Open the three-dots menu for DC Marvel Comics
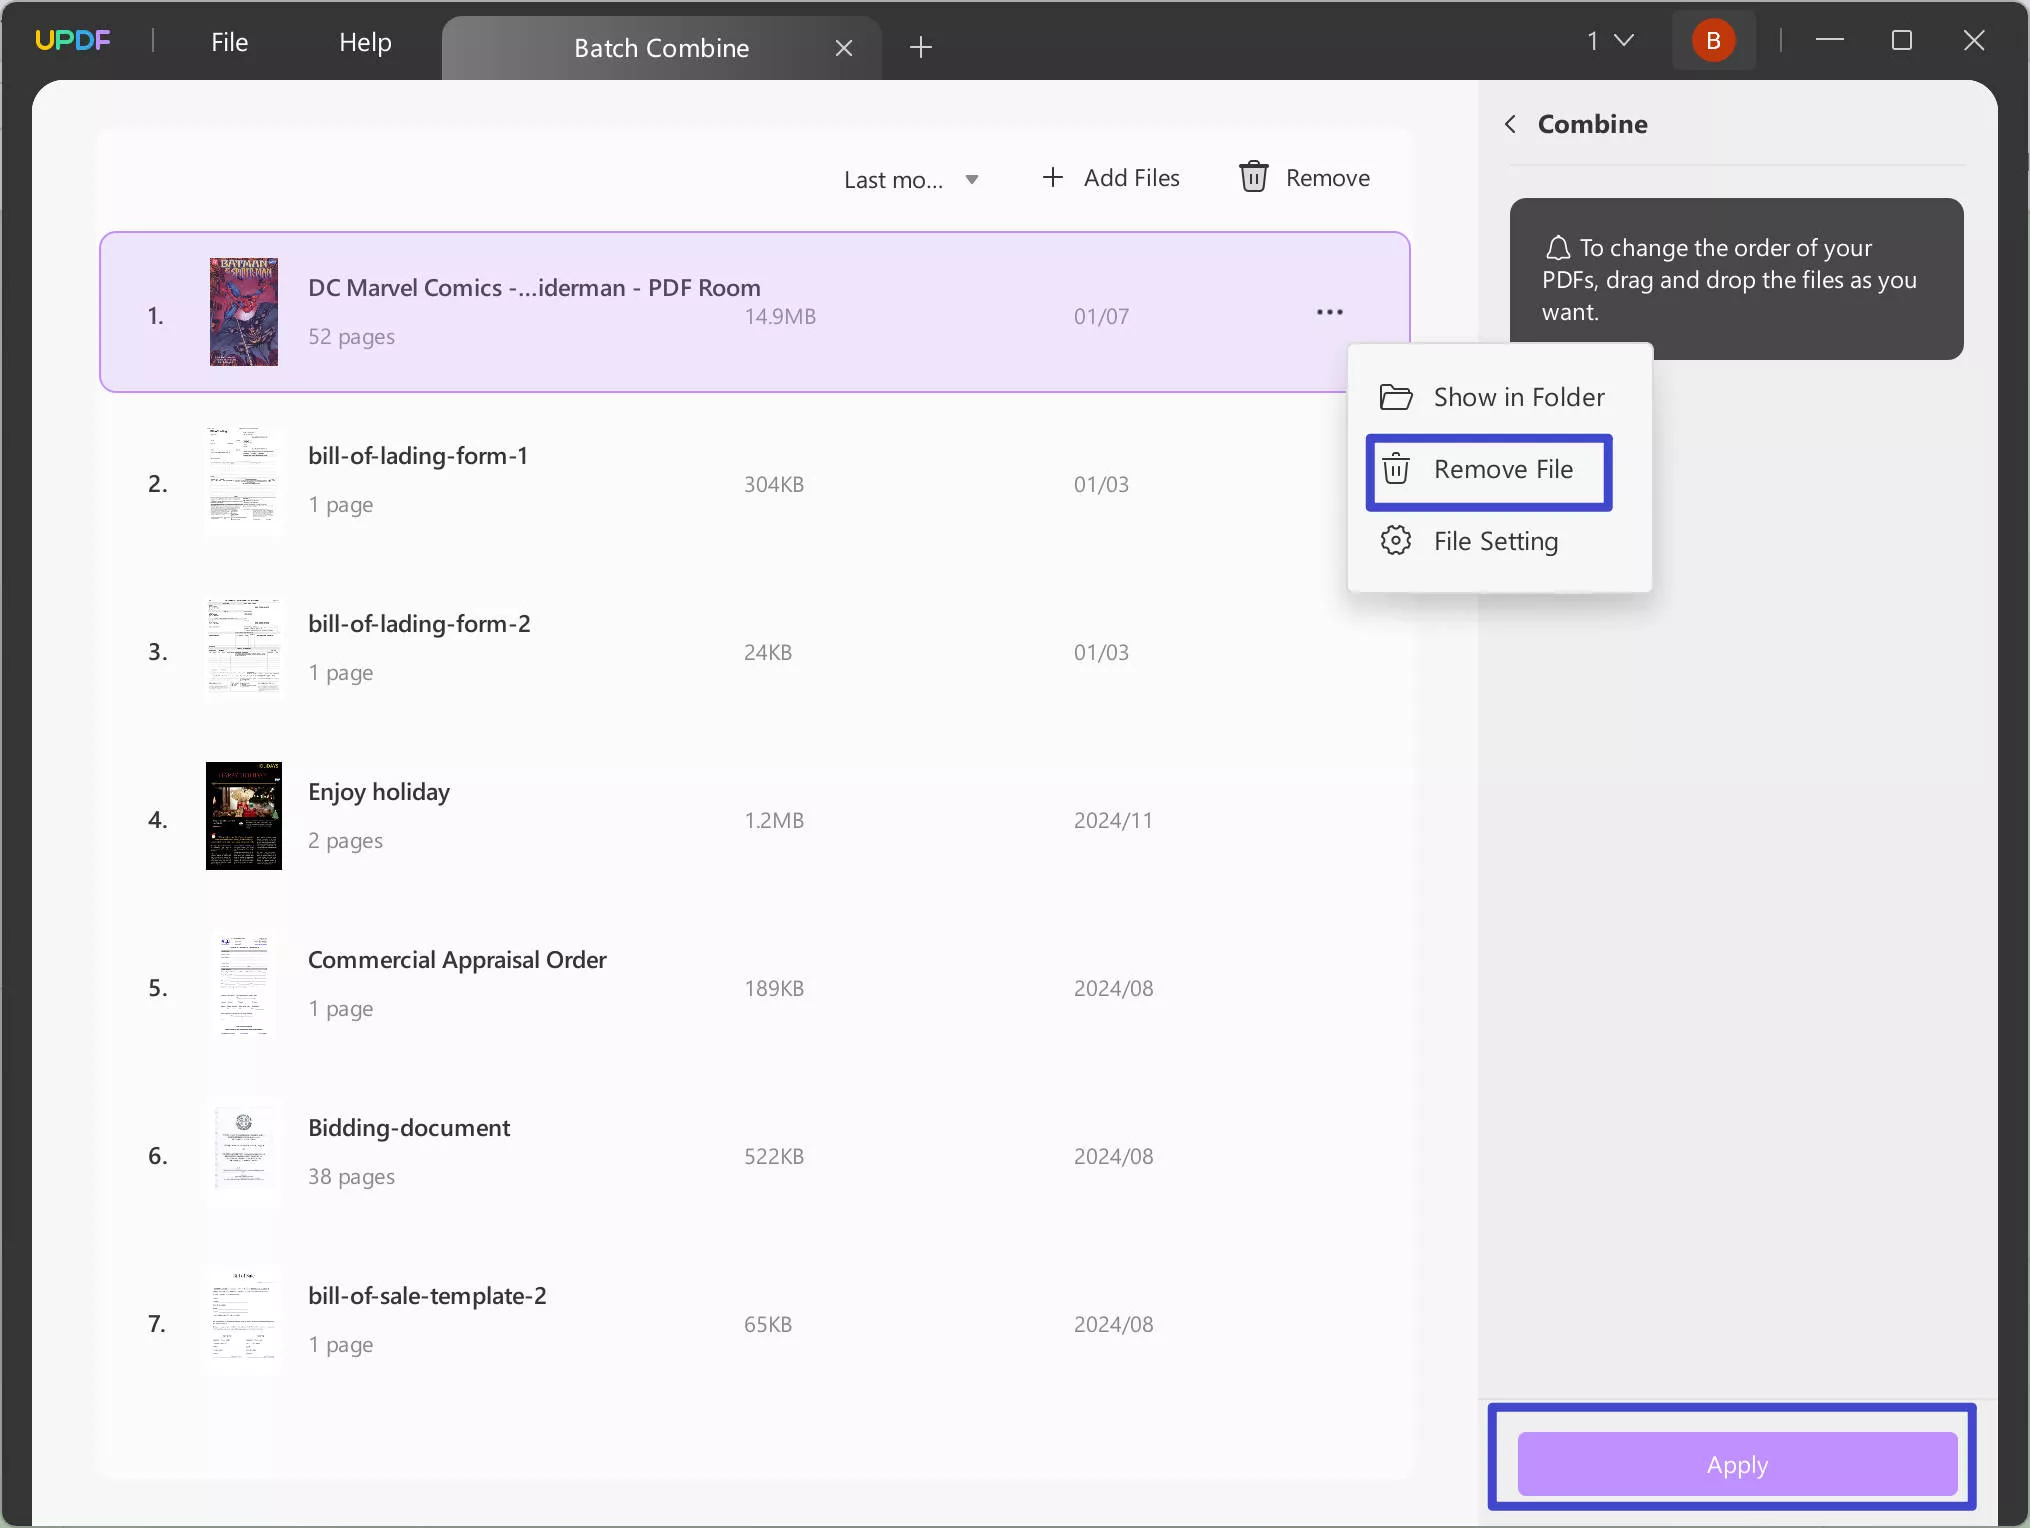This screenshot has width=2030, height=1528. tap(1329, 313)
